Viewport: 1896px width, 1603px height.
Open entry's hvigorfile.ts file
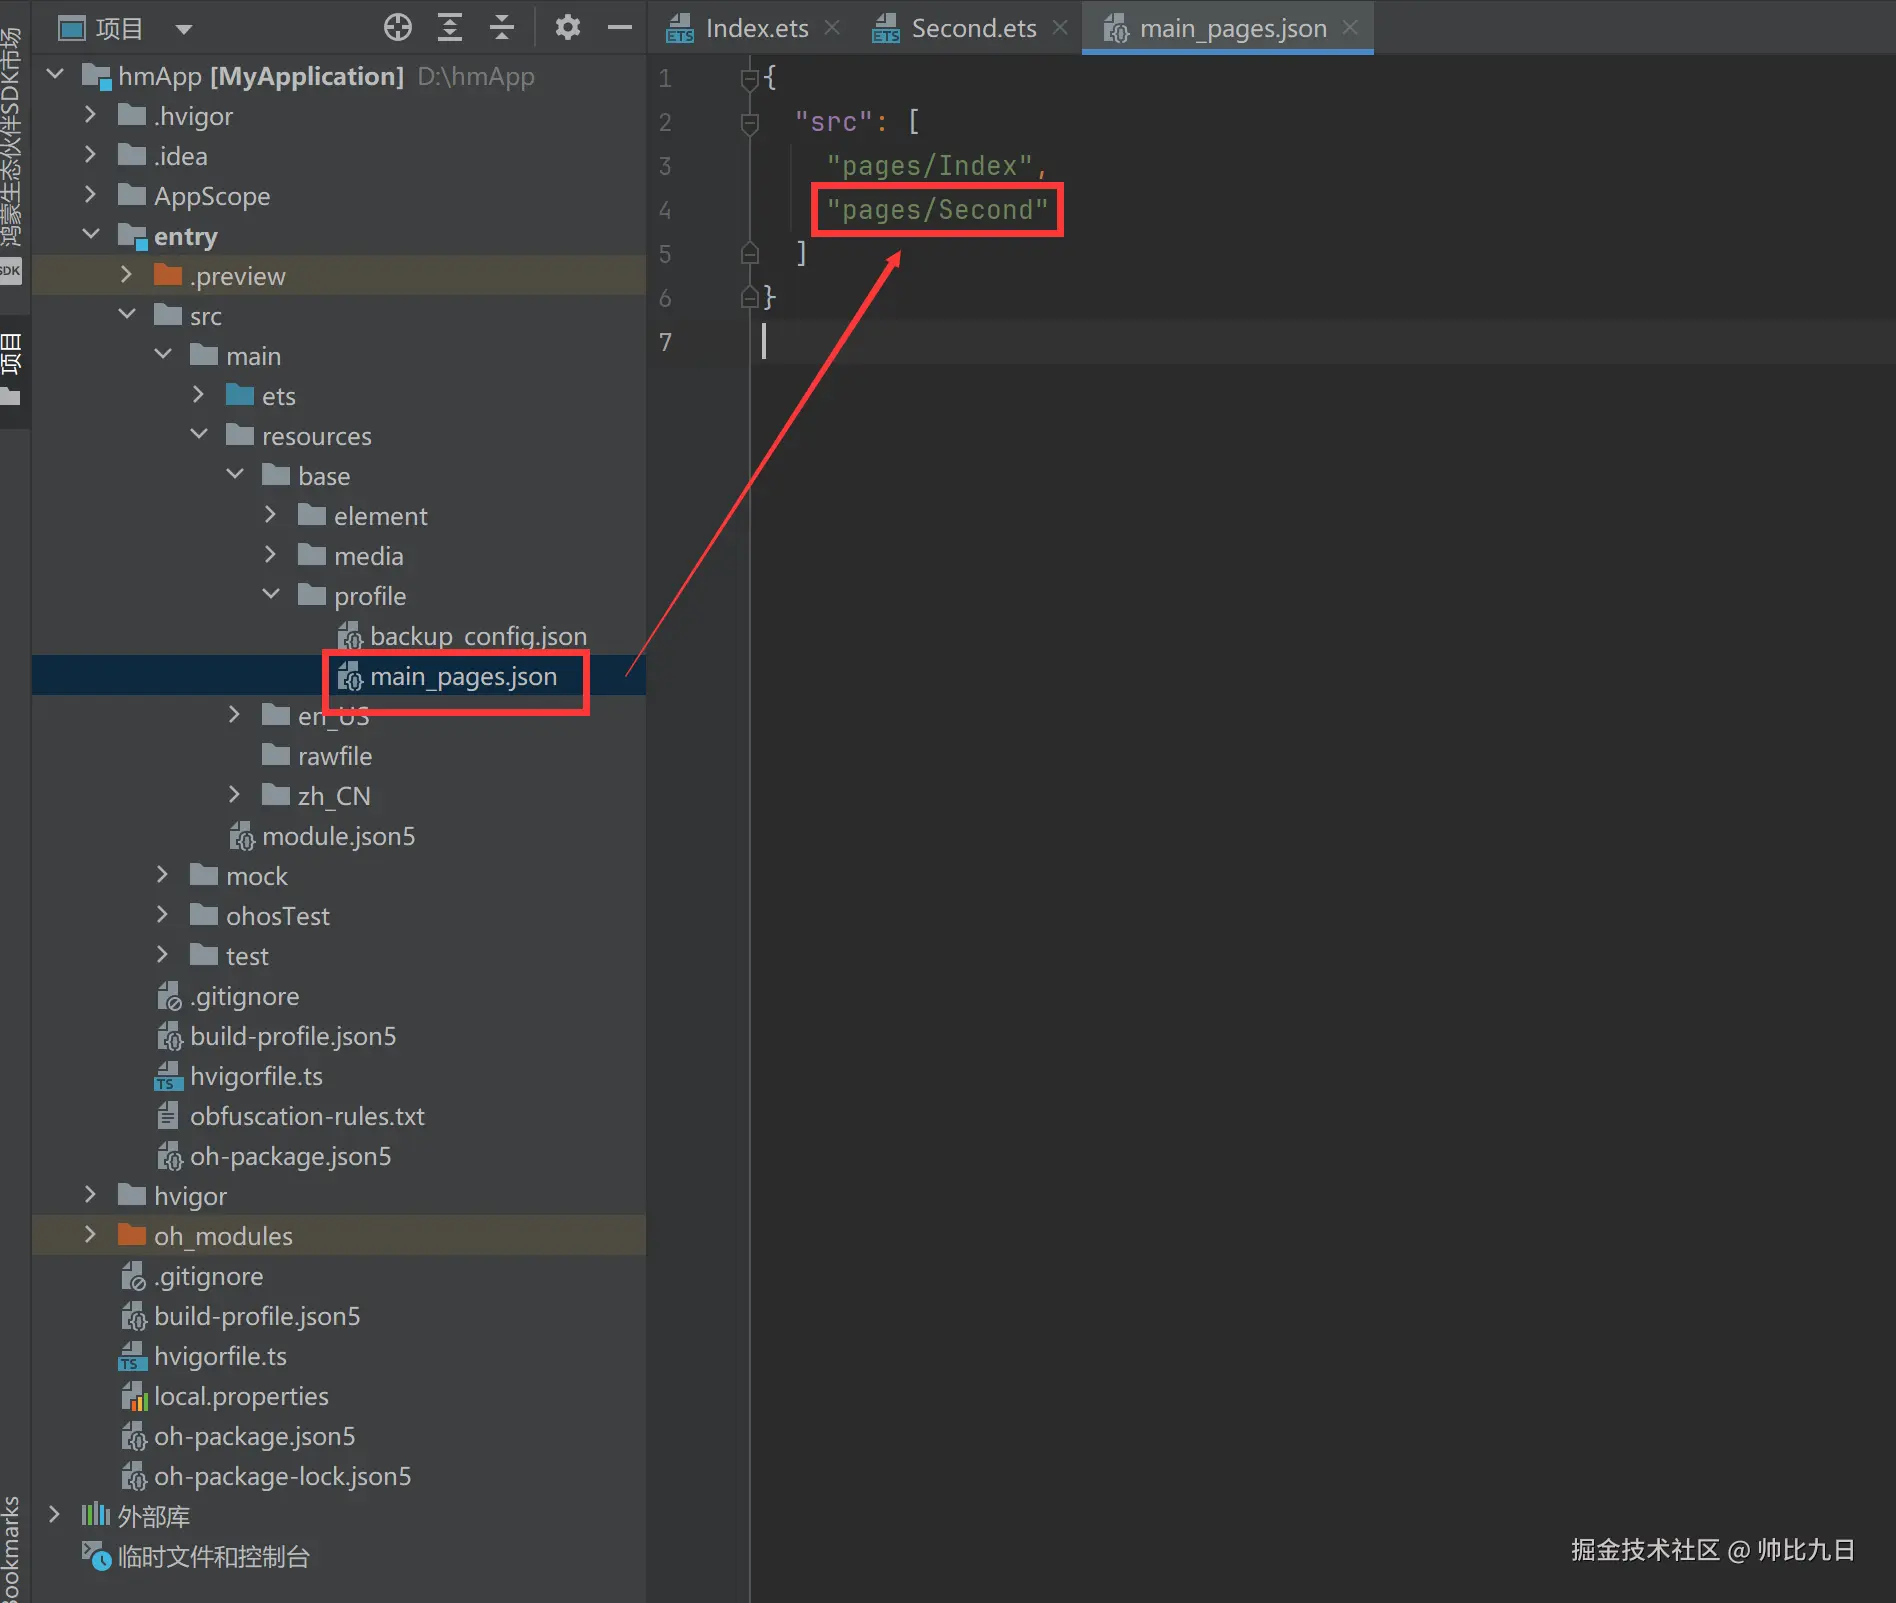click(x=256, y=1076)
